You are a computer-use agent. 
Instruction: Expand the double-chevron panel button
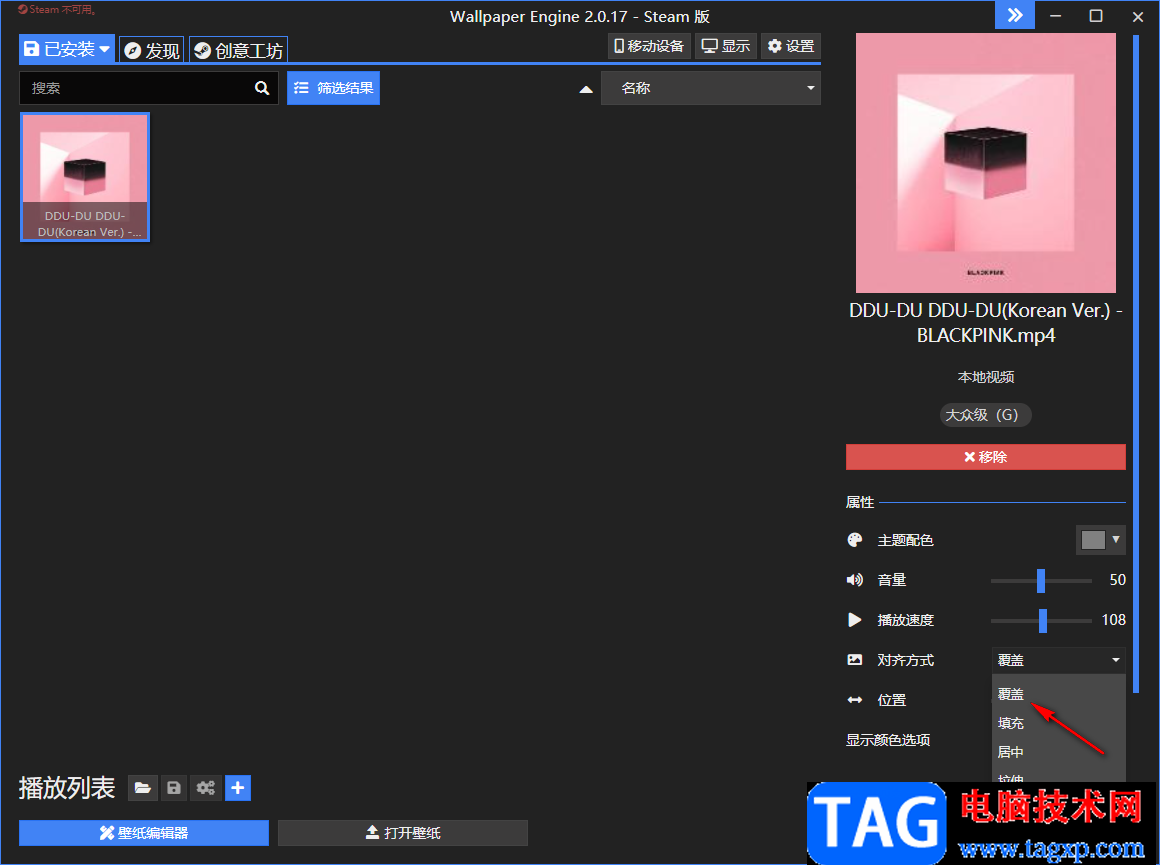(x=1015, y=15)
